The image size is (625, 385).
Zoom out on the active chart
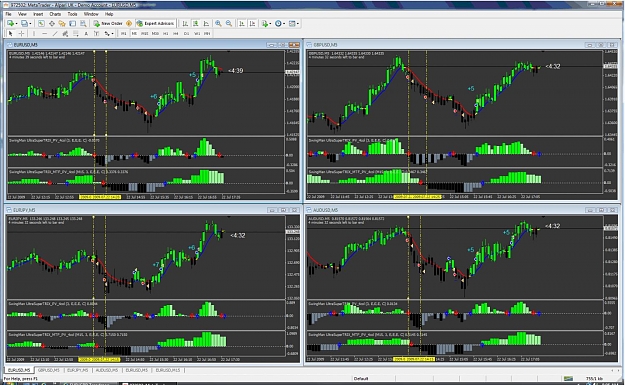pos(229,24)
